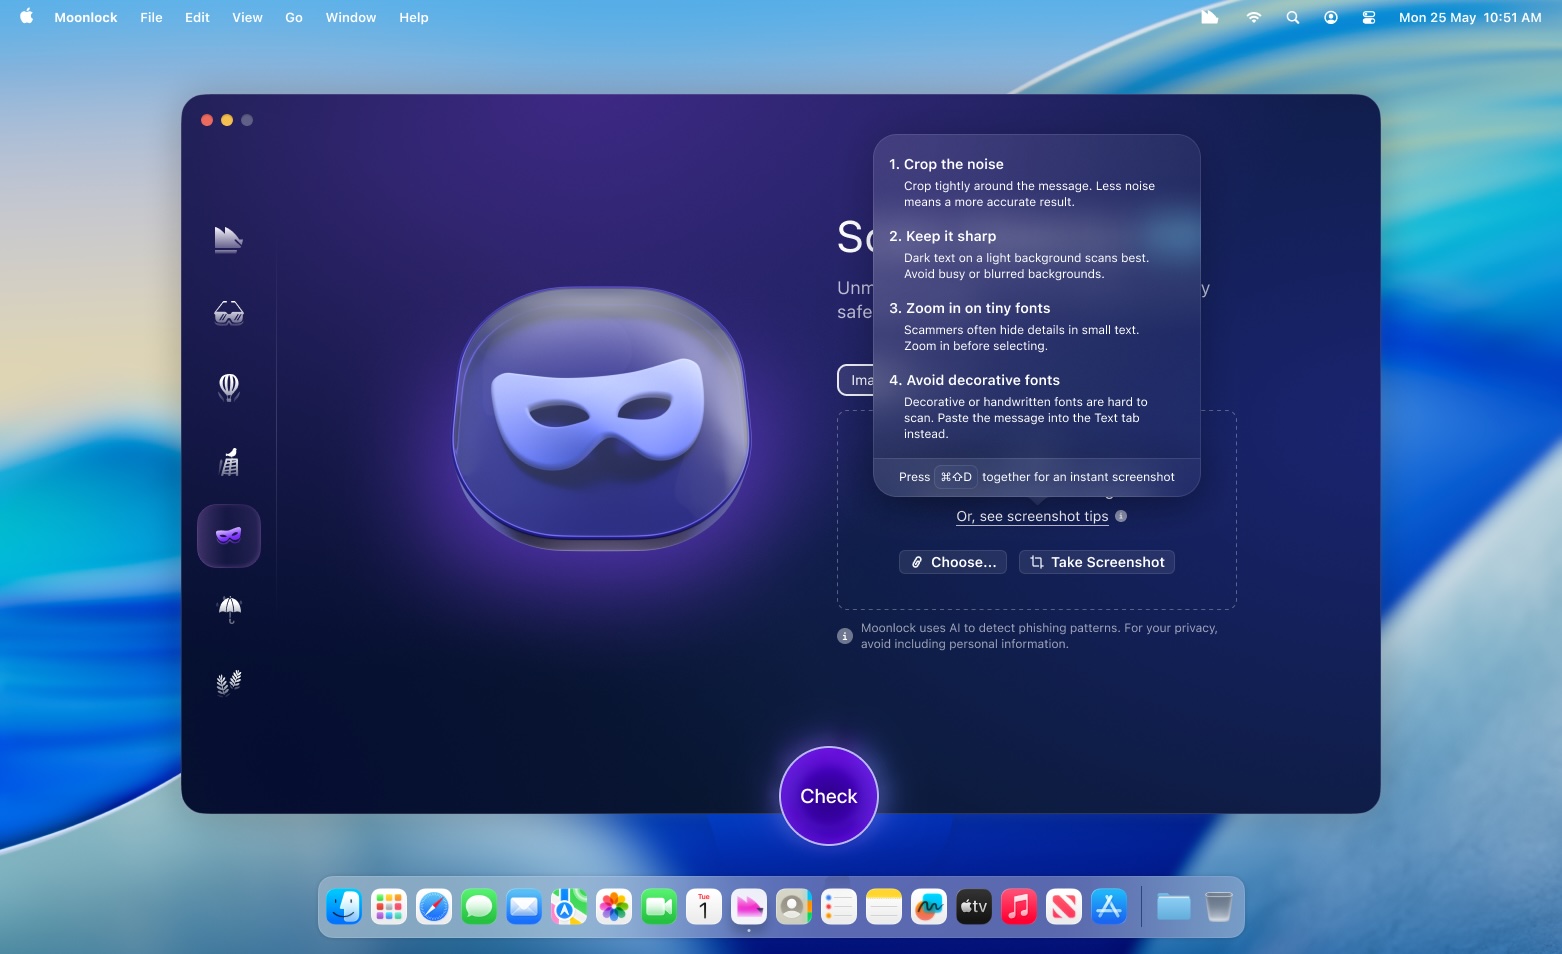Open the Moonlock application menu
Image resolution: width=1562 pixels, height=954 pixels.
point(86,17)
